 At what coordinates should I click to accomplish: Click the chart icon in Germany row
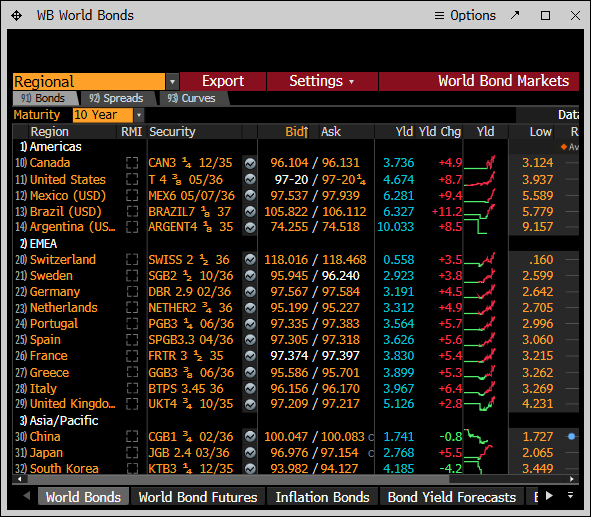[250, 292]
